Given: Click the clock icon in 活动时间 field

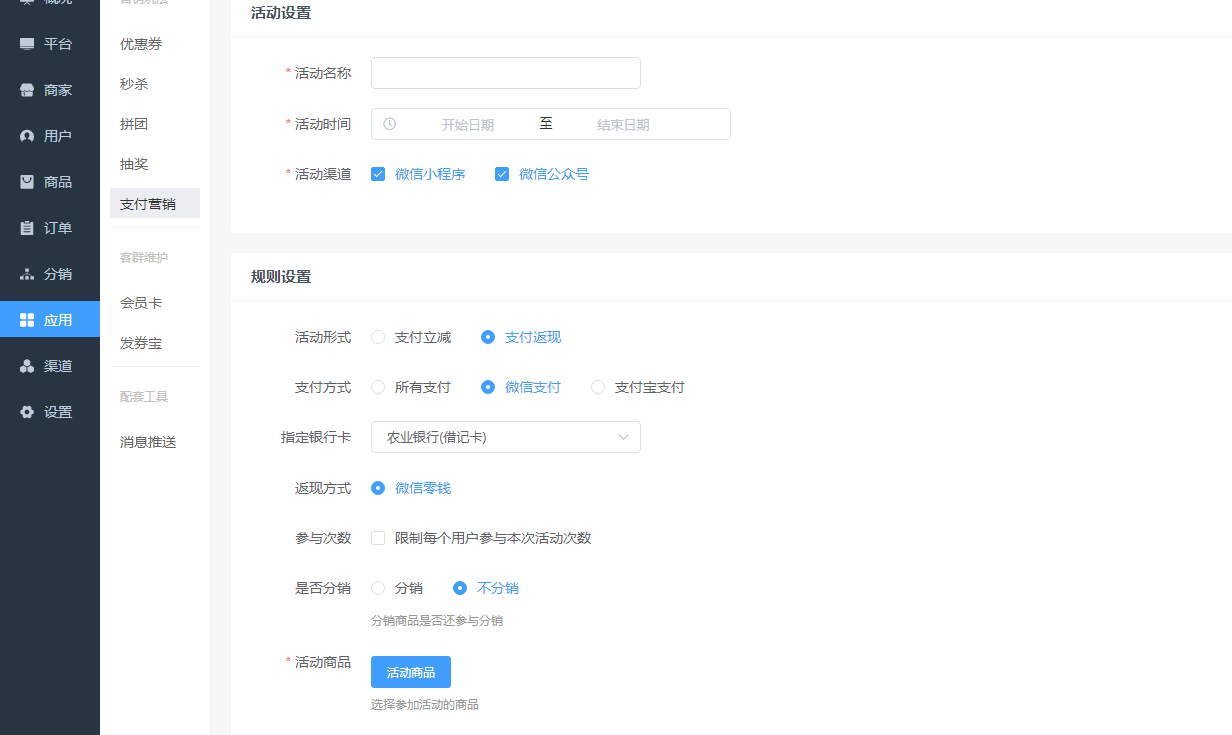Looking at the screenshot, I should point(389,124).
